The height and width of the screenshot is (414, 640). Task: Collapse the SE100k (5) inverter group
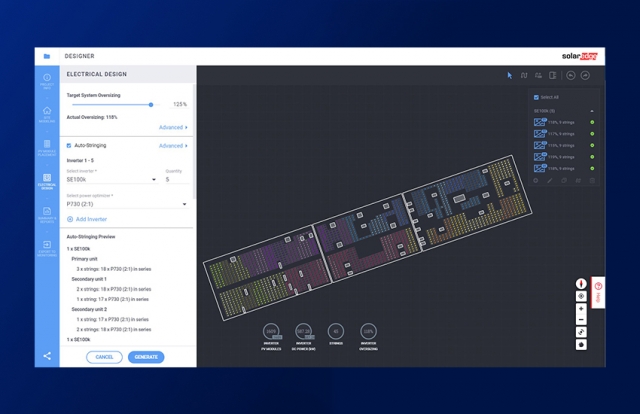tap(592, 111)
